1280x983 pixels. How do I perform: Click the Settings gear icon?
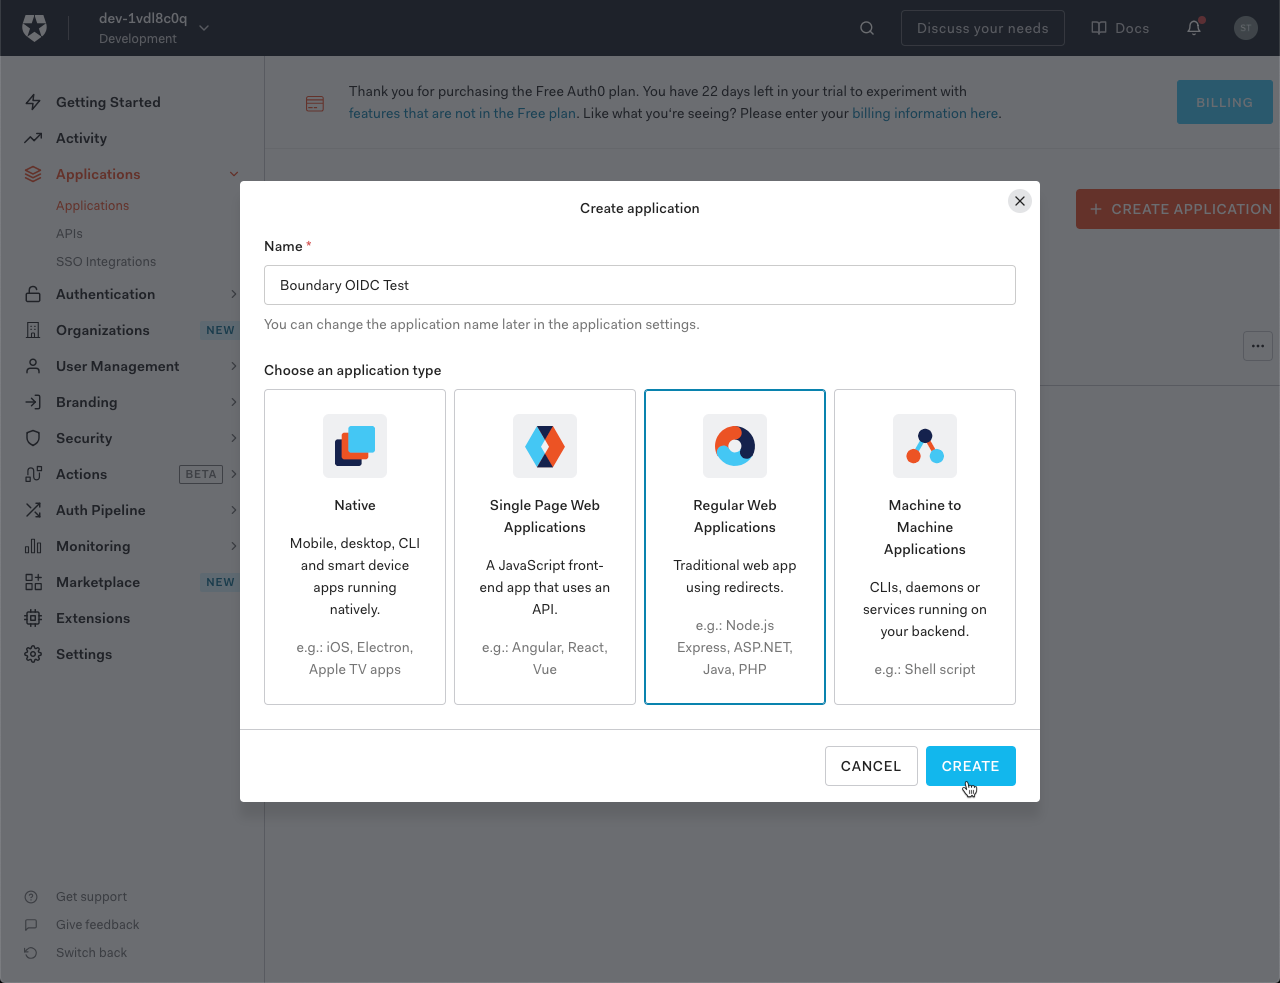tap(33, 654)
